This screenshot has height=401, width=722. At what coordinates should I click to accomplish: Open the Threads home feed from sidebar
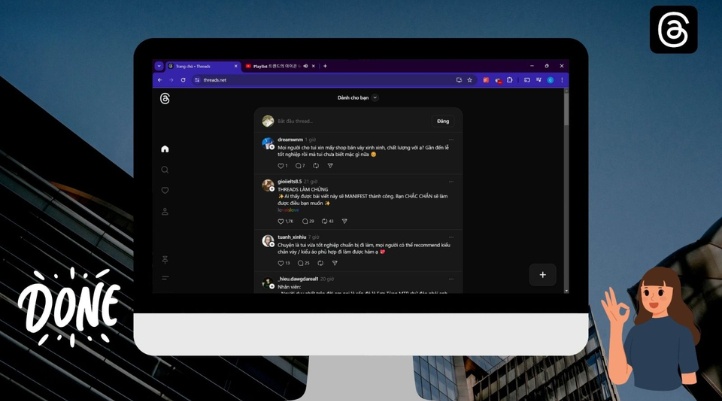165,149
